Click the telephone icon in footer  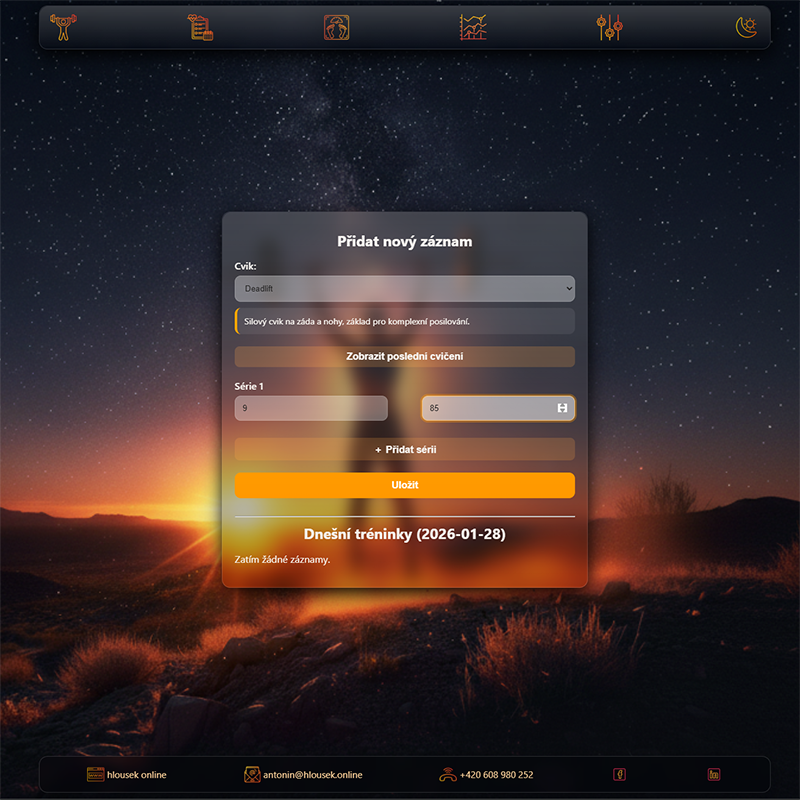click(447, 775)
